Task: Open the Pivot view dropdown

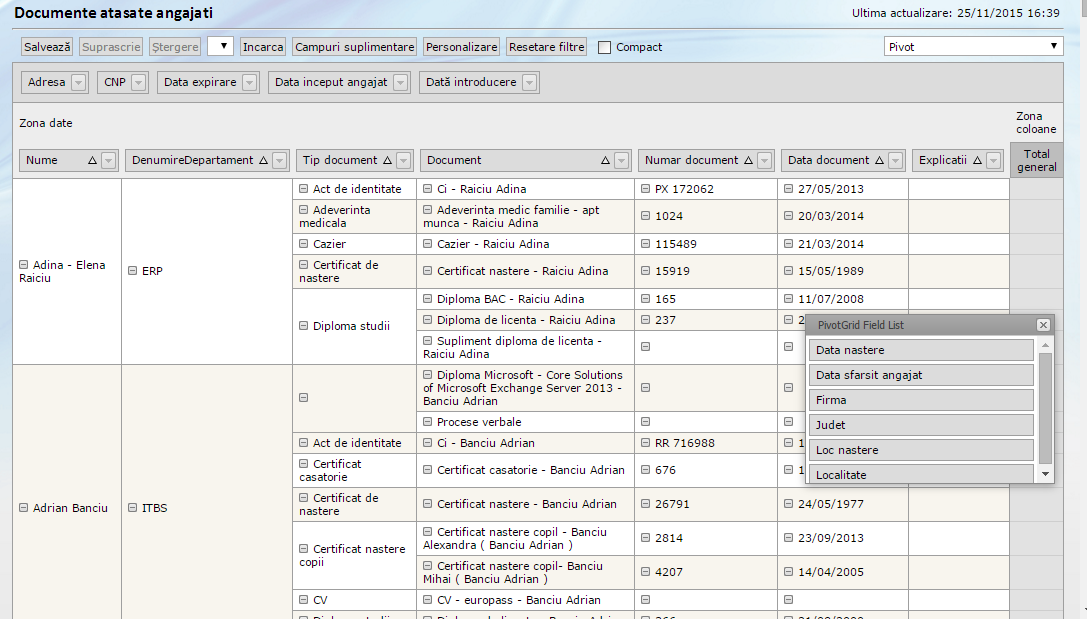Action: point(973,46)
